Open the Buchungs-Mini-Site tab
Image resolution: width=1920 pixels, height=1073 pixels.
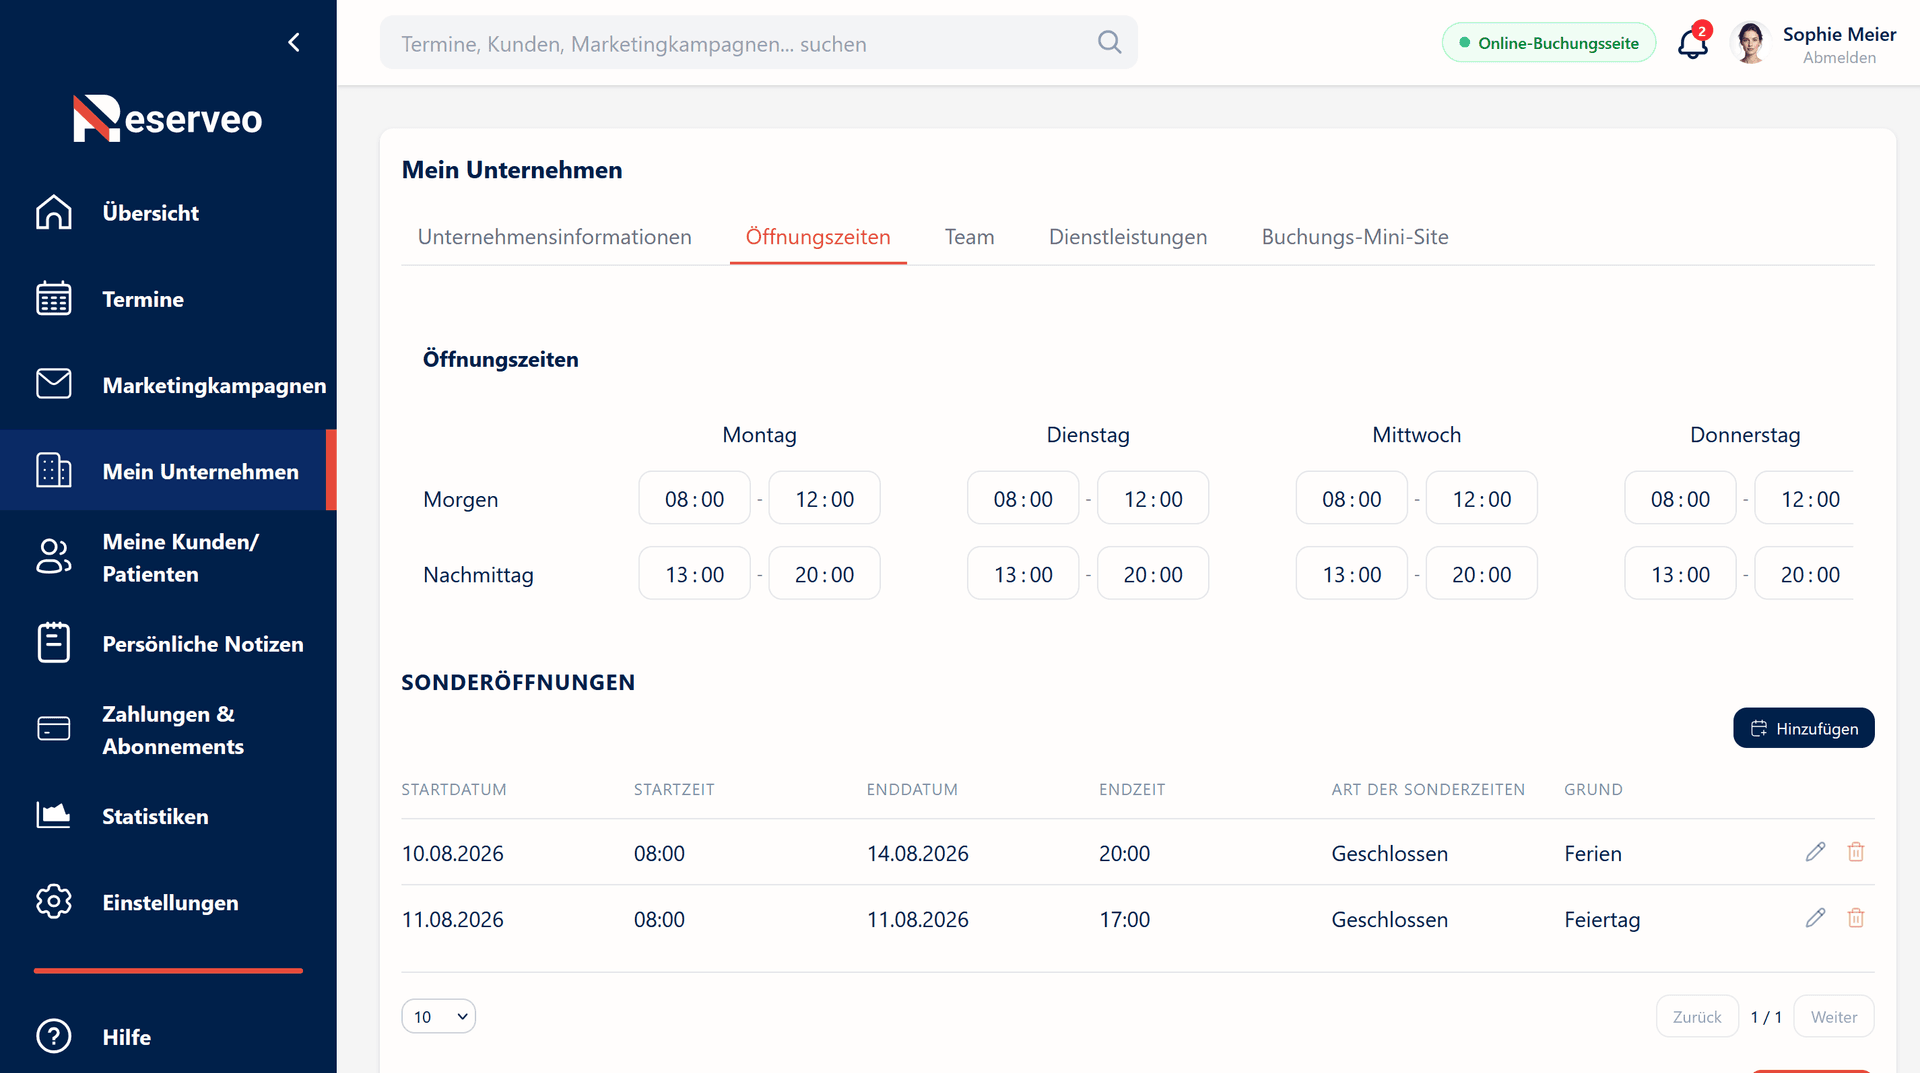point(1355,237)
